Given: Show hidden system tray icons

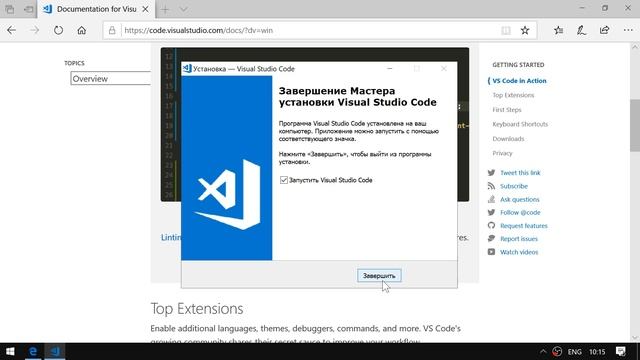Looking at the screenshot, I should pyautogui.click(x=543, y=351).
